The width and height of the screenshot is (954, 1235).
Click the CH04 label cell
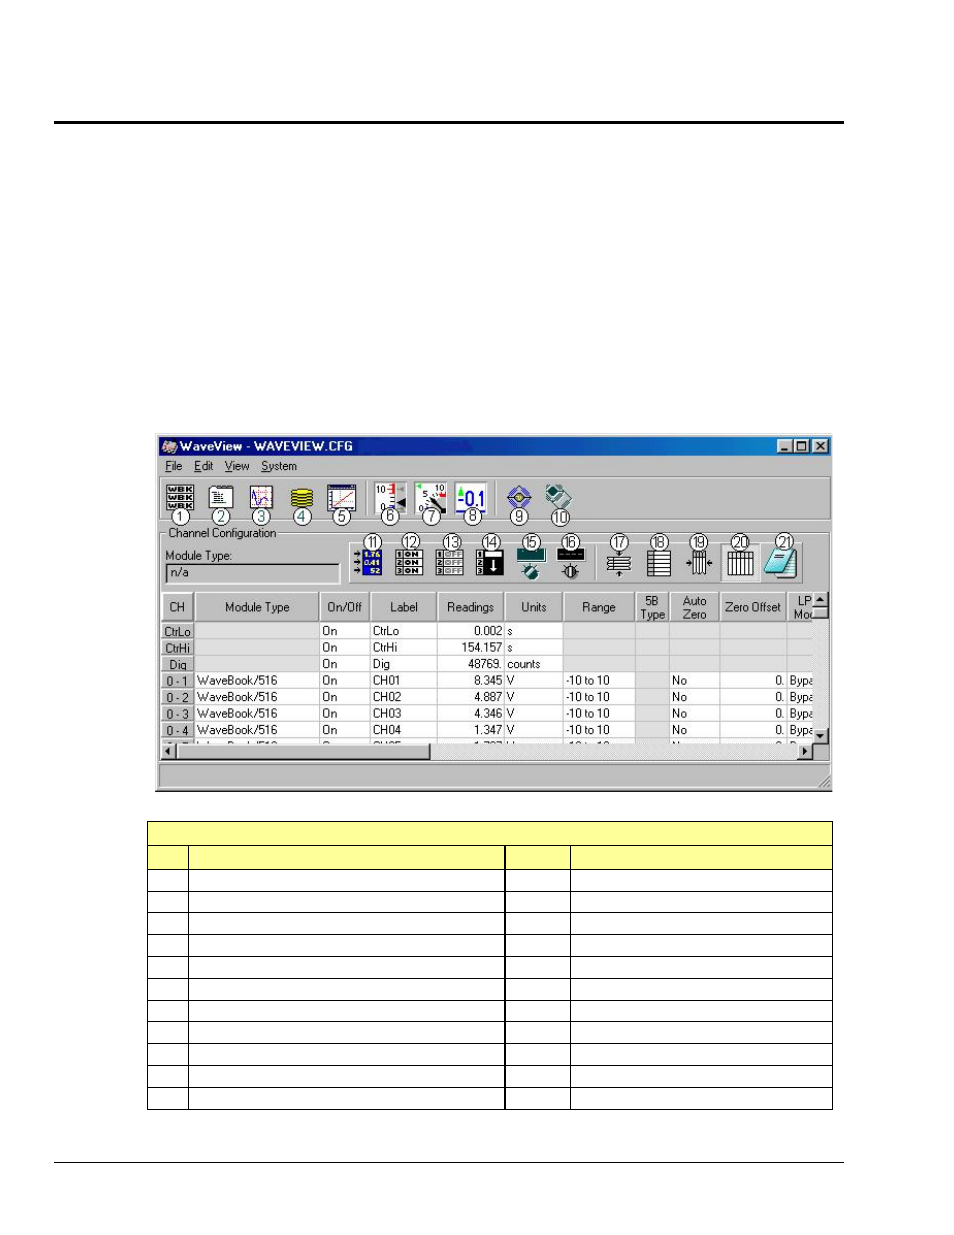point(404,730)
